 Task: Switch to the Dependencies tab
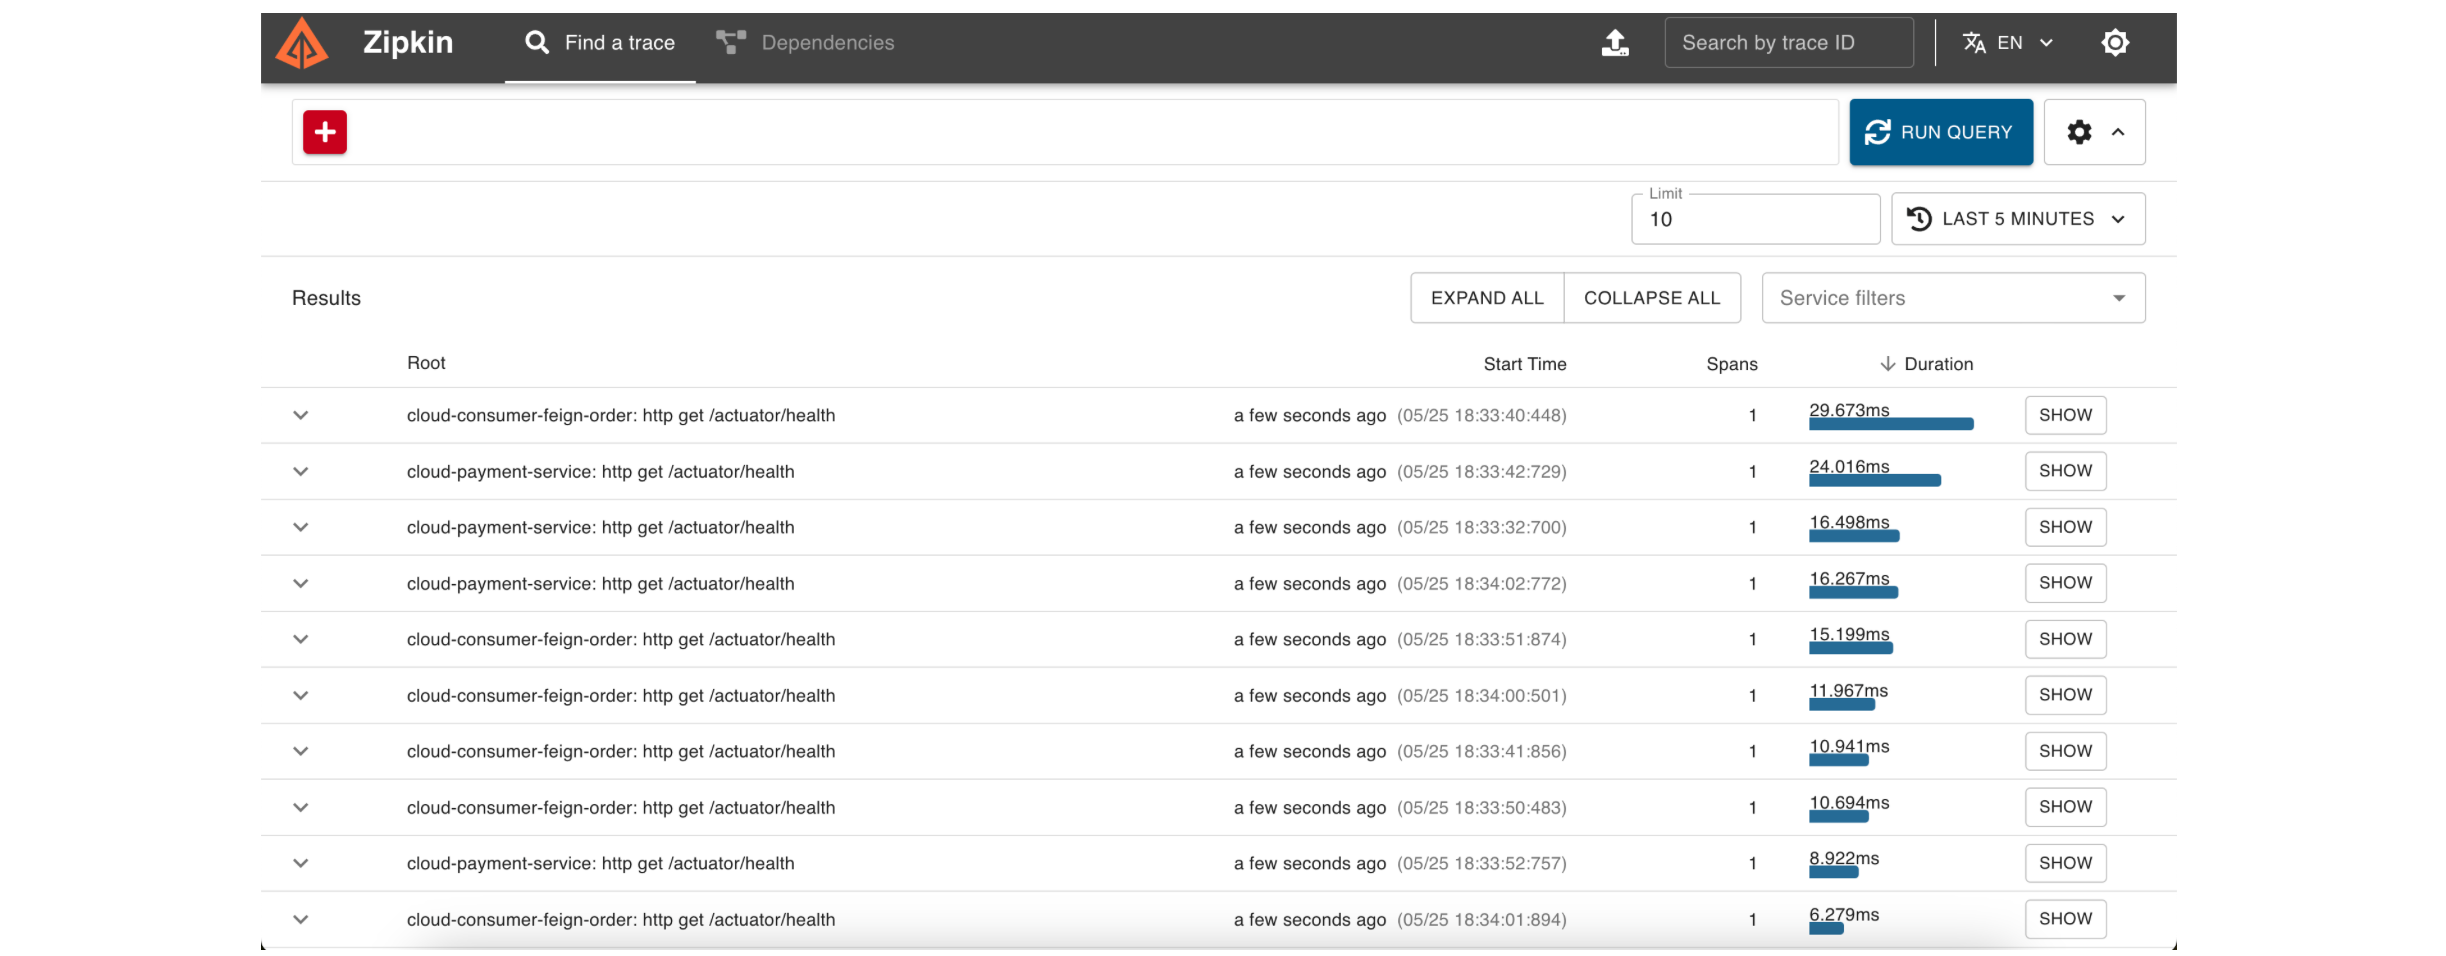(805, 43)
